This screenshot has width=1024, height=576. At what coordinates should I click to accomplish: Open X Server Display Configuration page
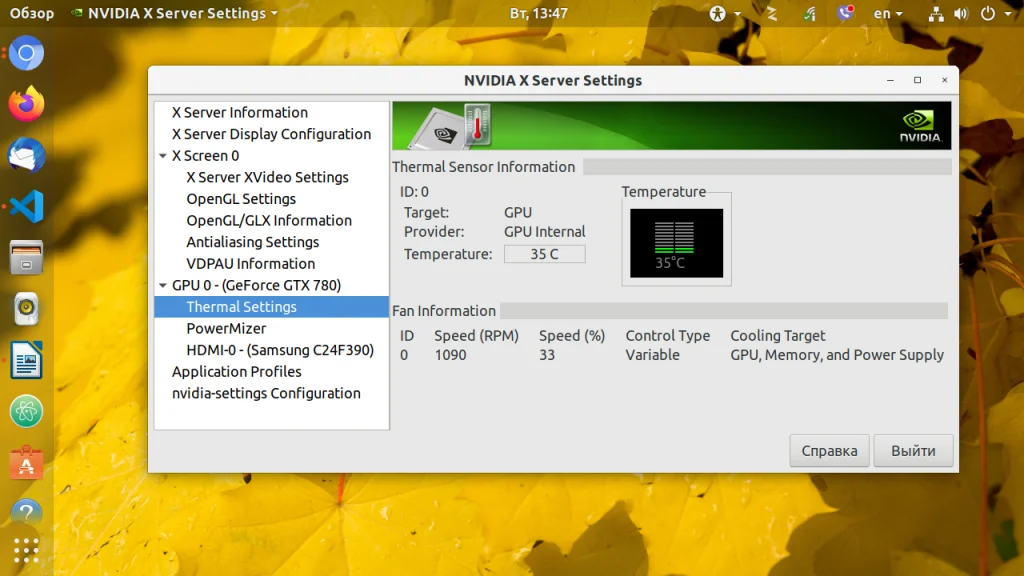click(271, 134)
